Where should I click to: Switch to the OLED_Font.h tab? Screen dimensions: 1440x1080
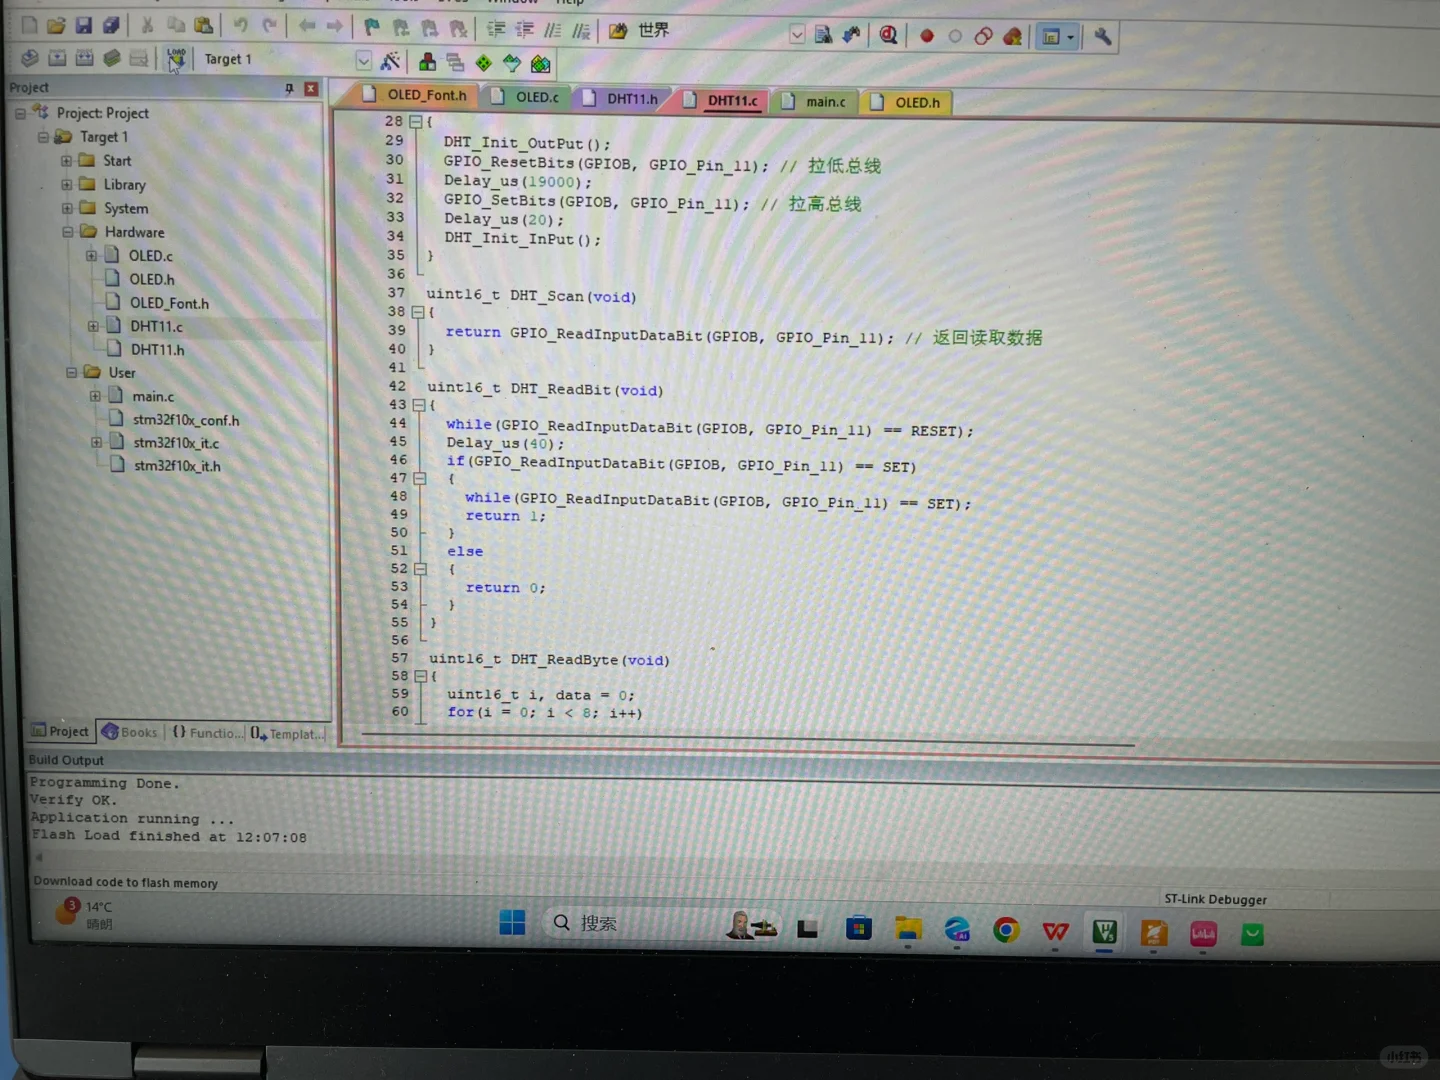coord(416,95)
